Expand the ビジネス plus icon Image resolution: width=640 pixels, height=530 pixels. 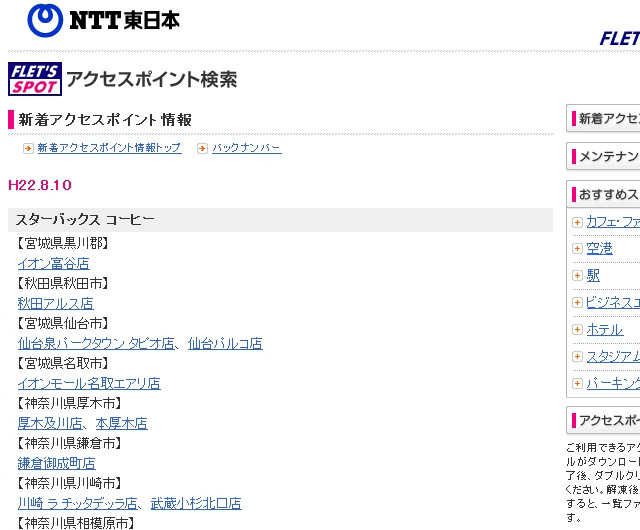(x=577, y=303)
